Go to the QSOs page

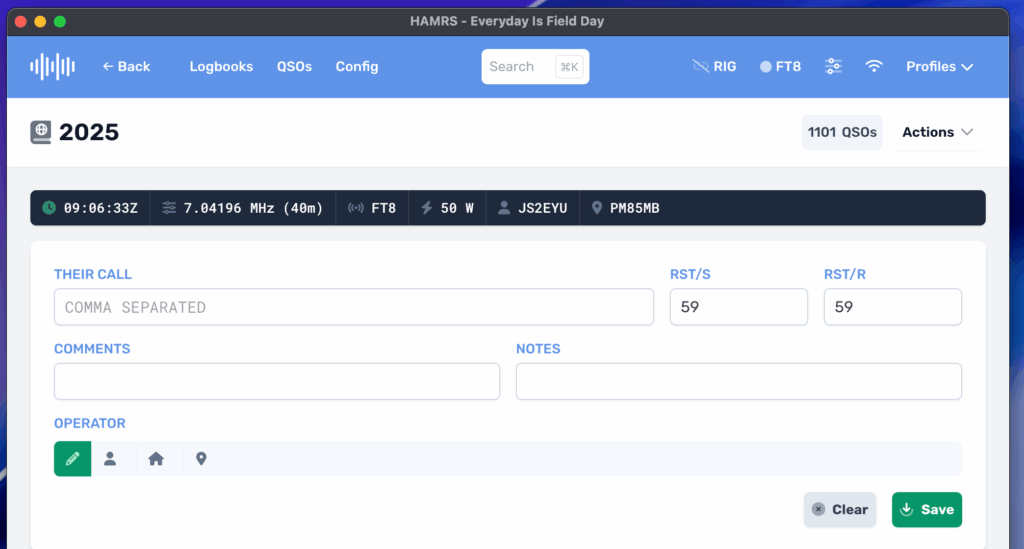click(x=294, y=67)
